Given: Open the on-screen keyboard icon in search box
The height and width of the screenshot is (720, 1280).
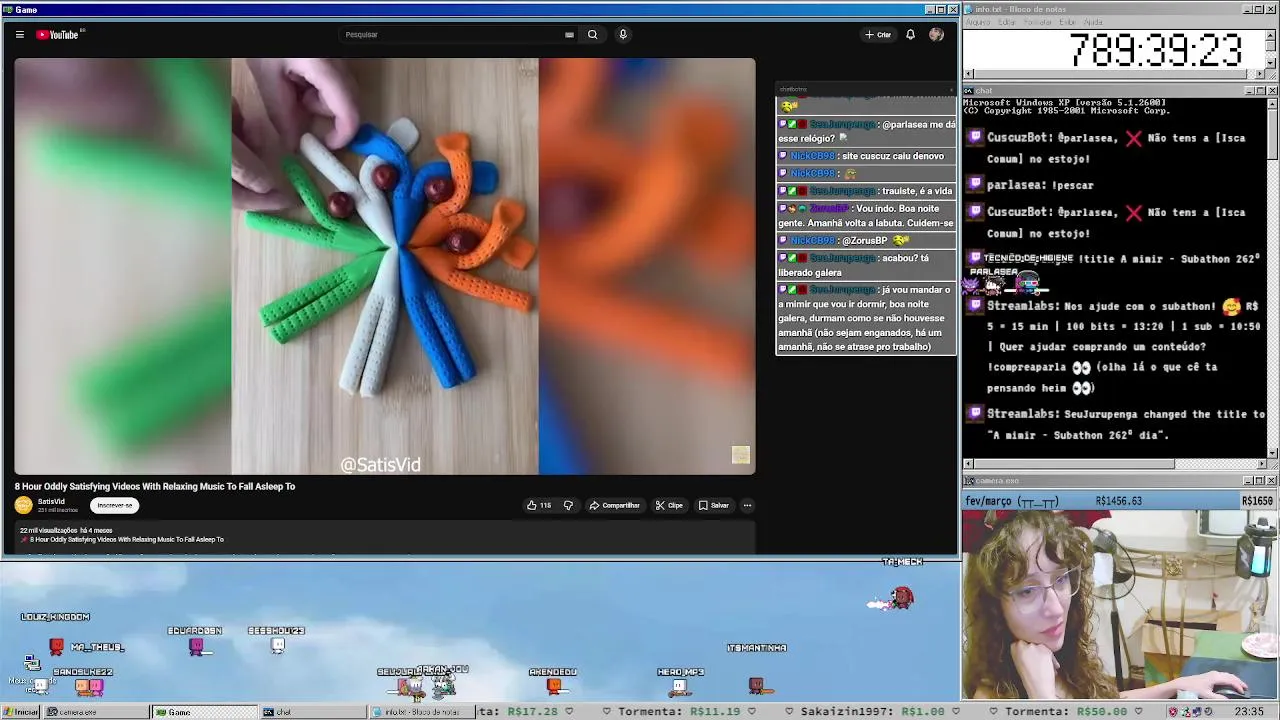Looking at the screenshot, I should (569, 34).
